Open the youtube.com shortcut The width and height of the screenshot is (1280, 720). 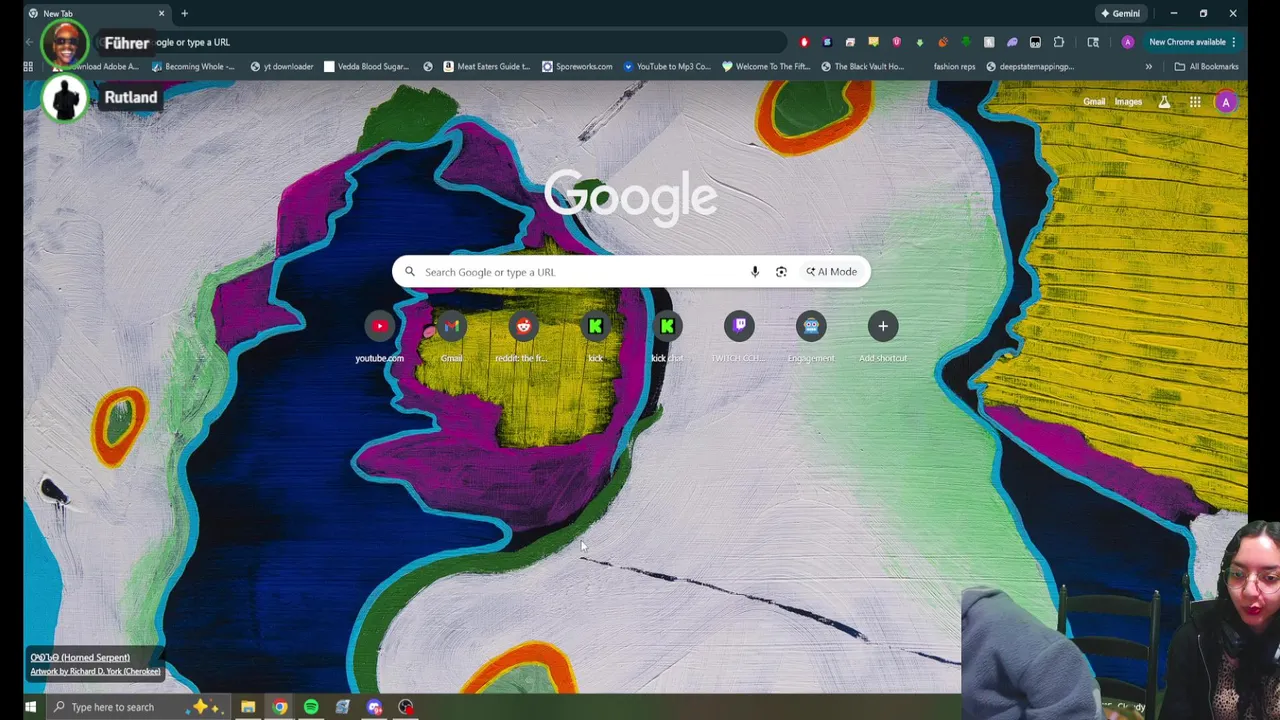[380, 335]
